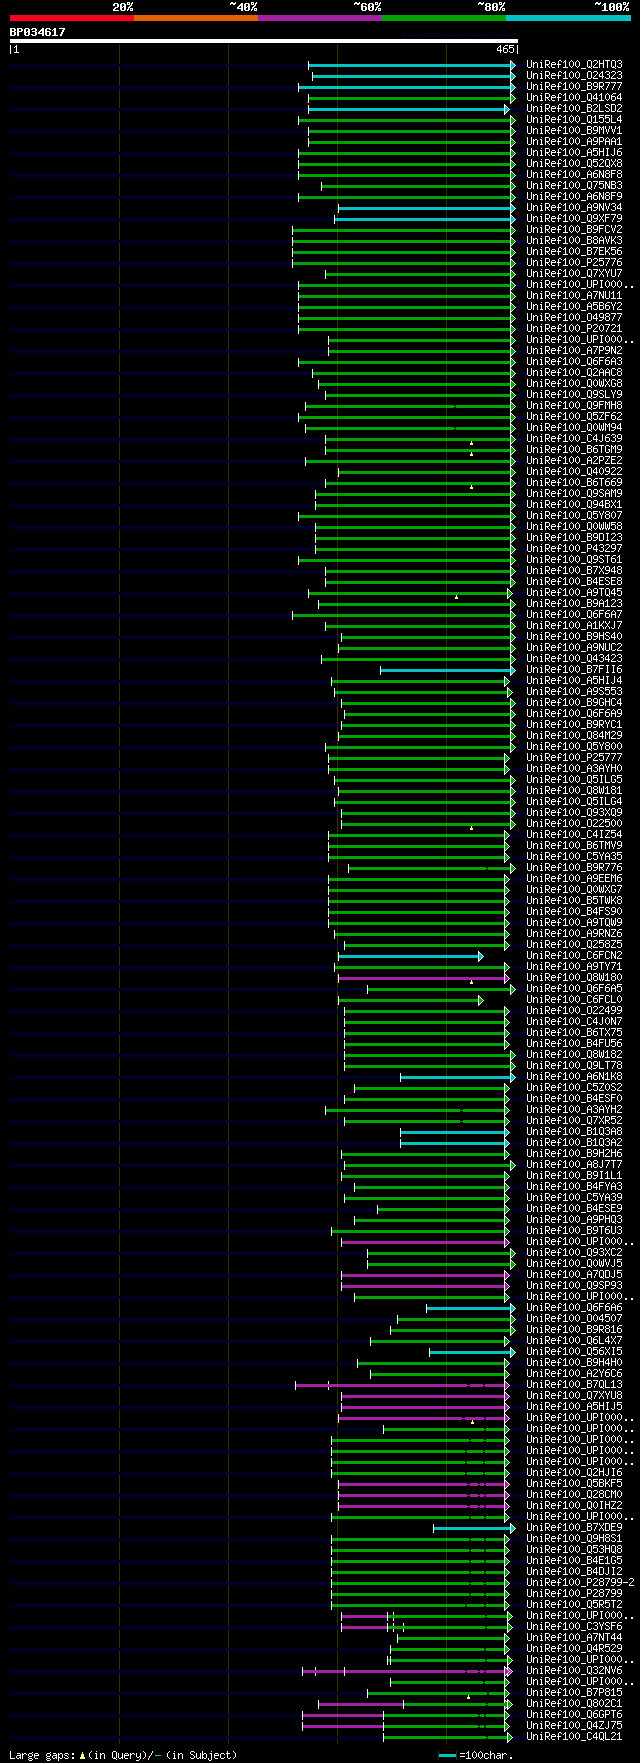
Task: Select the UniRef100_B1Q3A2 label
Action: coord(574,1142)
